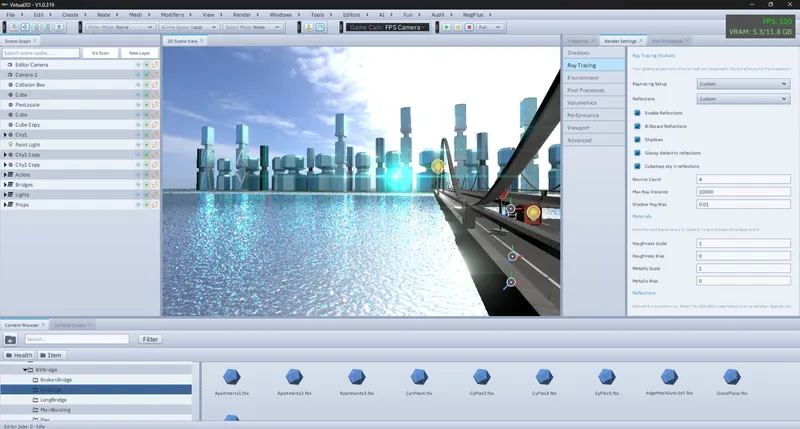Open the Gizmo Space Local dropdown

tap(188, 27)
